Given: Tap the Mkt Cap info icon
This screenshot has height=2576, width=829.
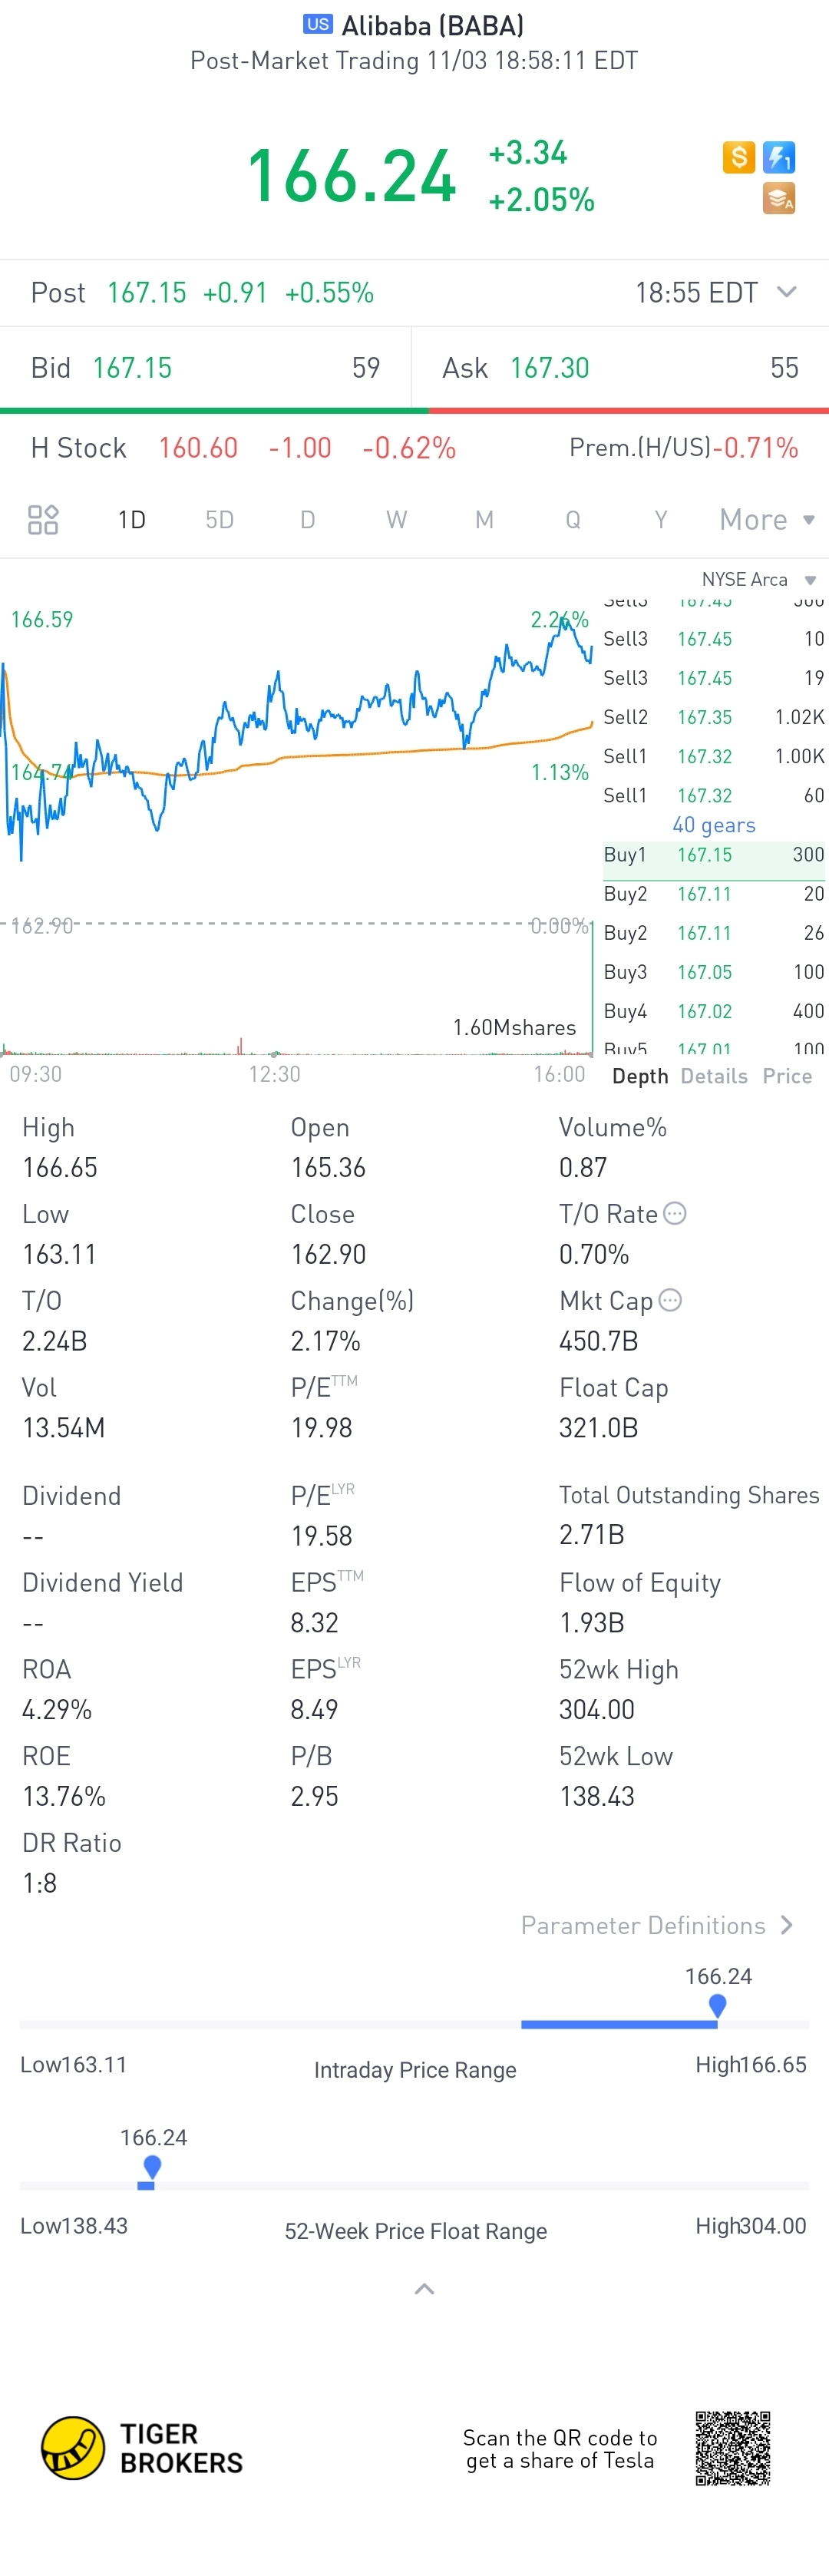Looking at the screenshot, I should (671, 1300).
